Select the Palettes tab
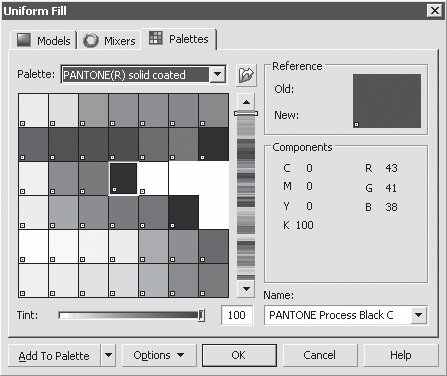The image size is (447, 376). click(x=179, y=39)
